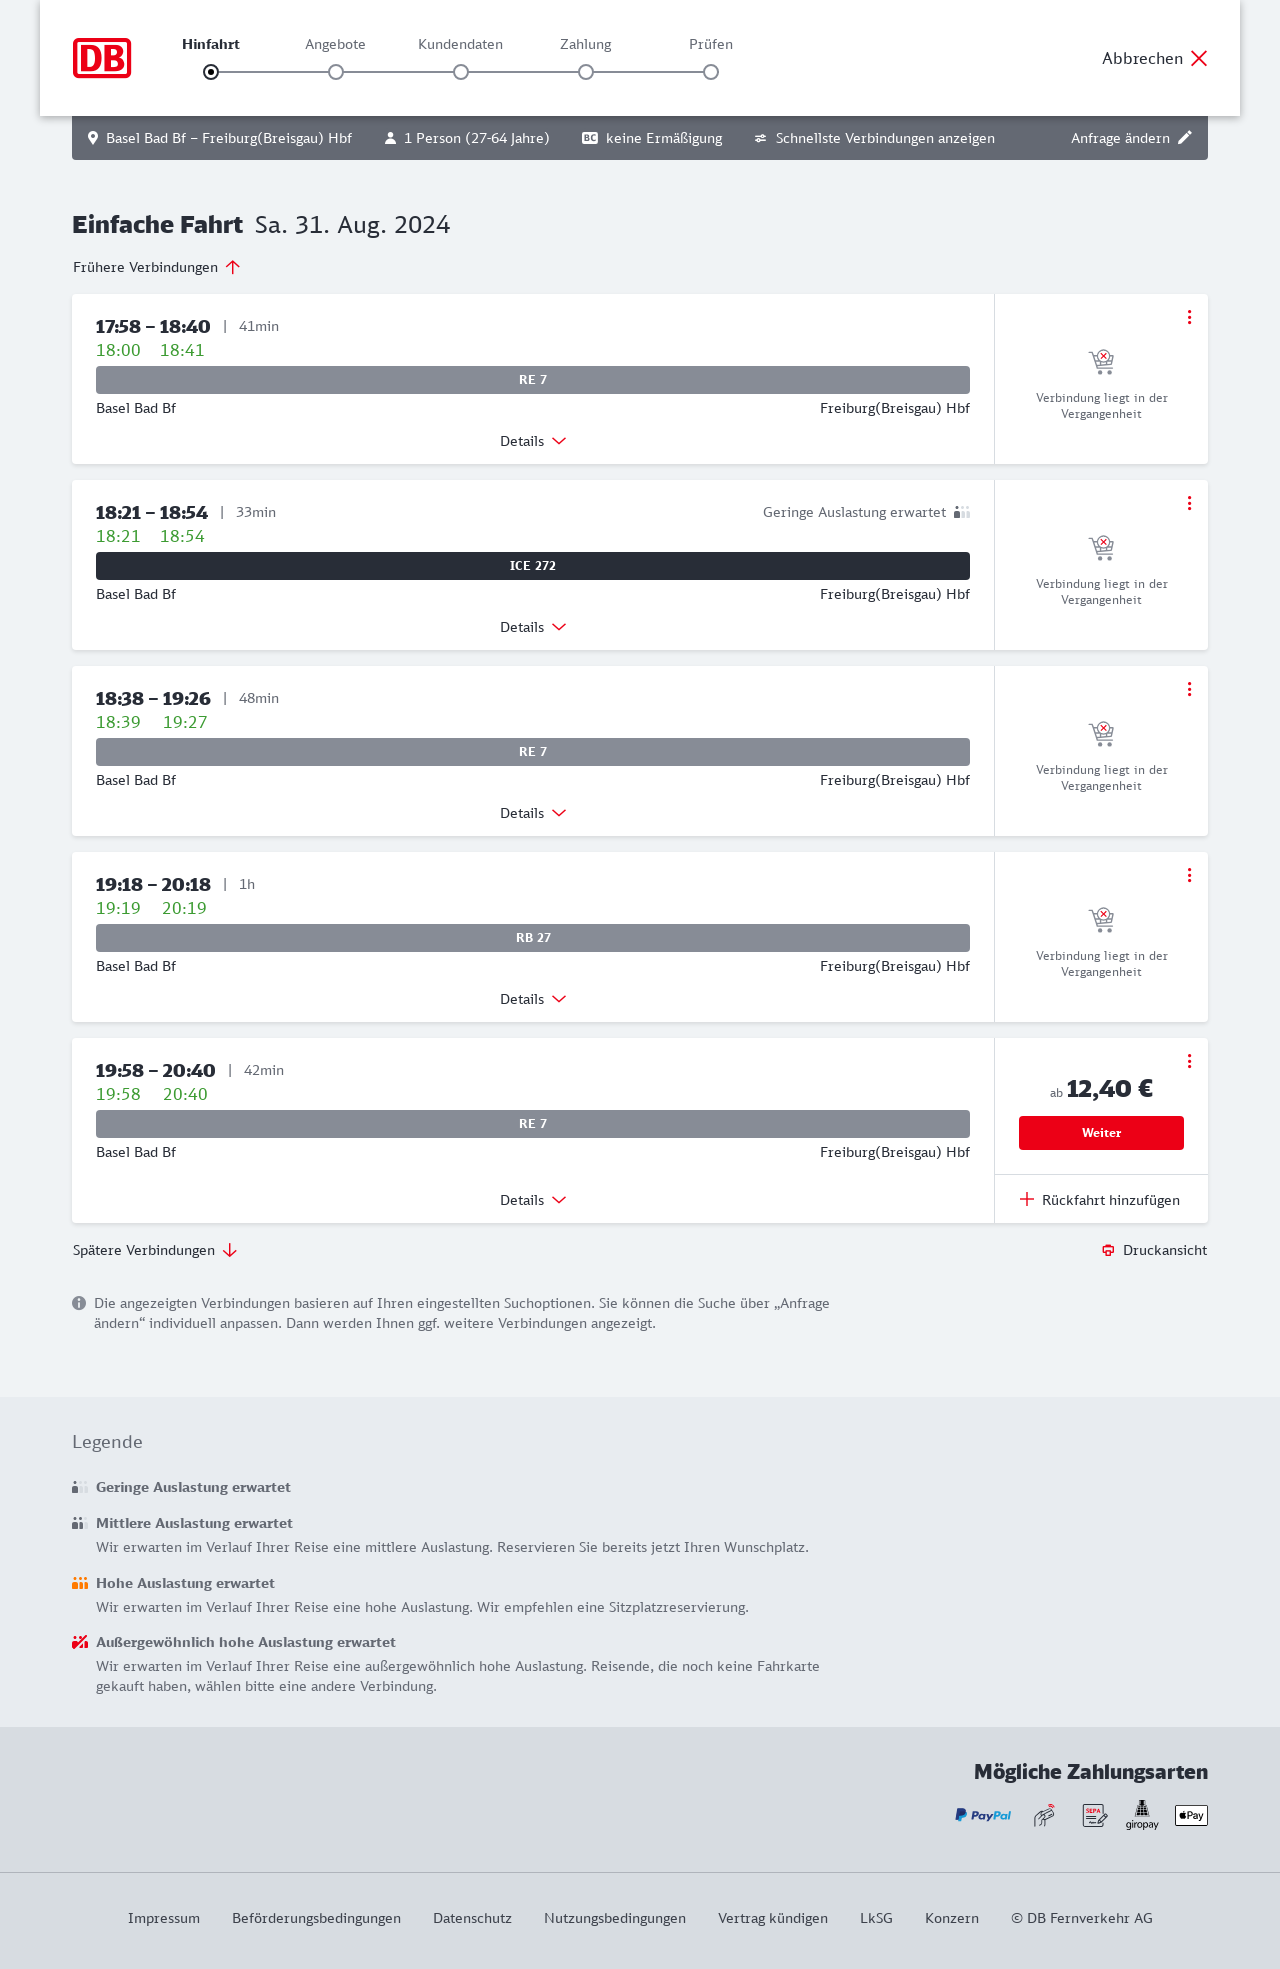Select the Angebote progress step
The image size is (1280, 1969).
pyautogui.click(x=336, y=71)
